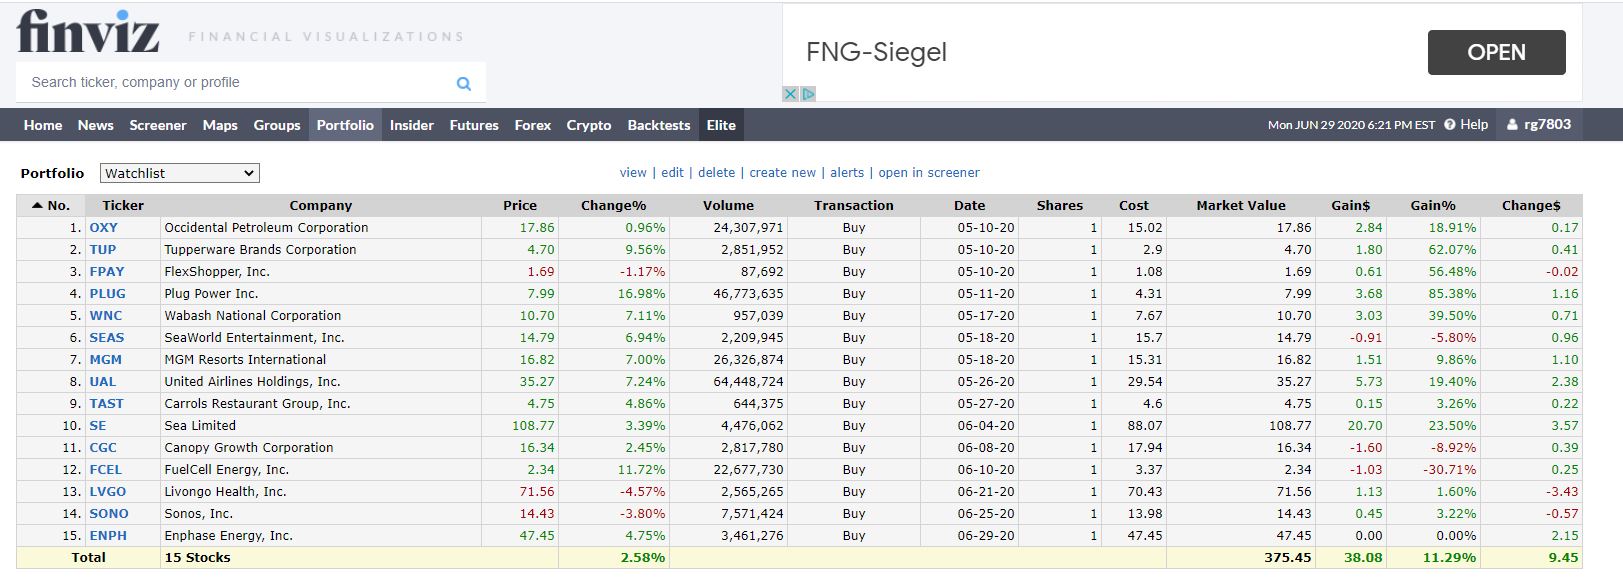
Task: Click the search magnifier icon
Action: [464, 83]
